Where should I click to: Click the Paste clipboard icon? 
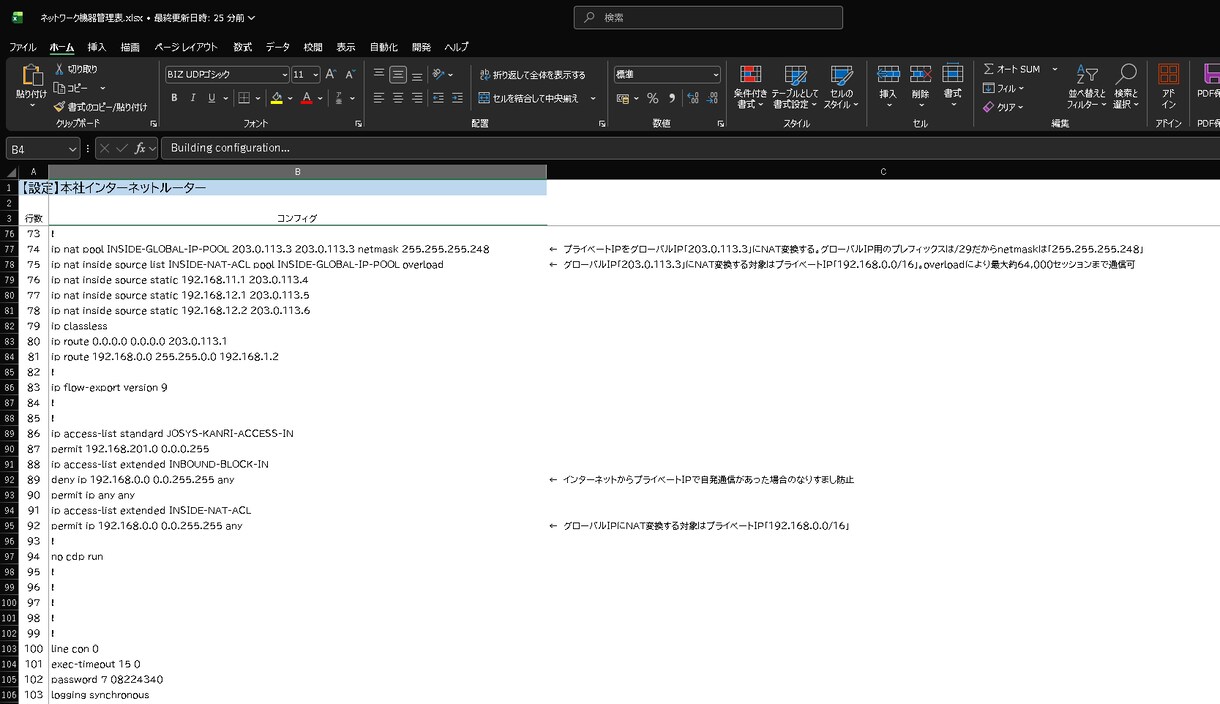(31, 76)
